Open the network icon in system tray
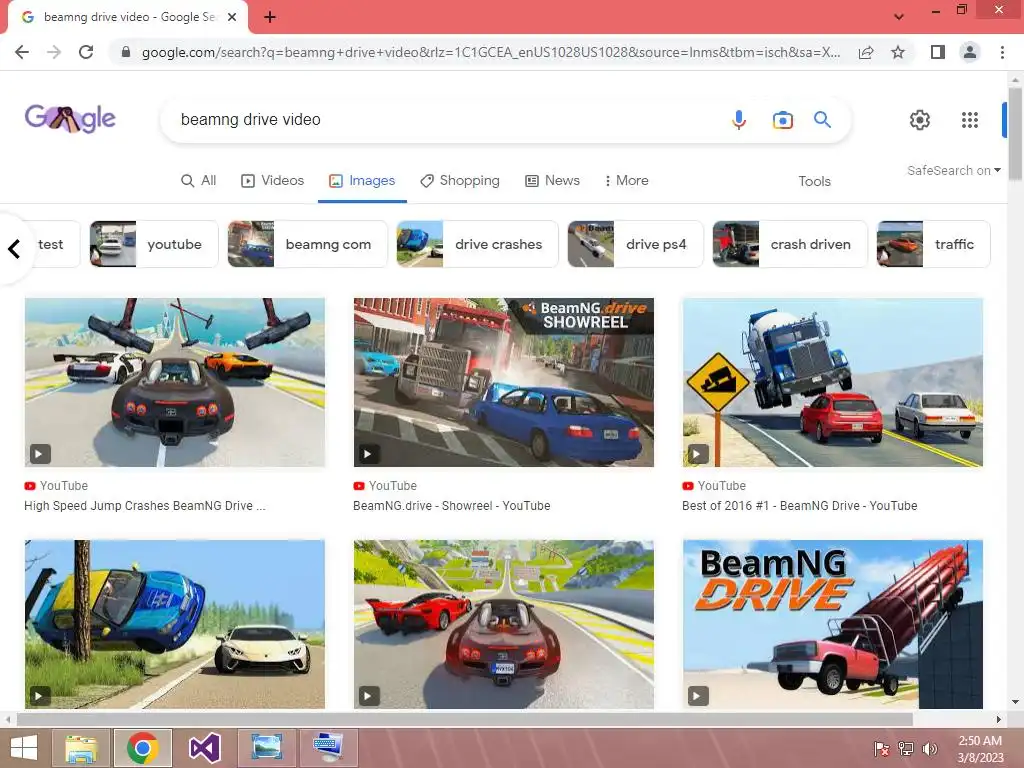The width and height of the screenshot is (1024, 768). click(x=906, y=748)
